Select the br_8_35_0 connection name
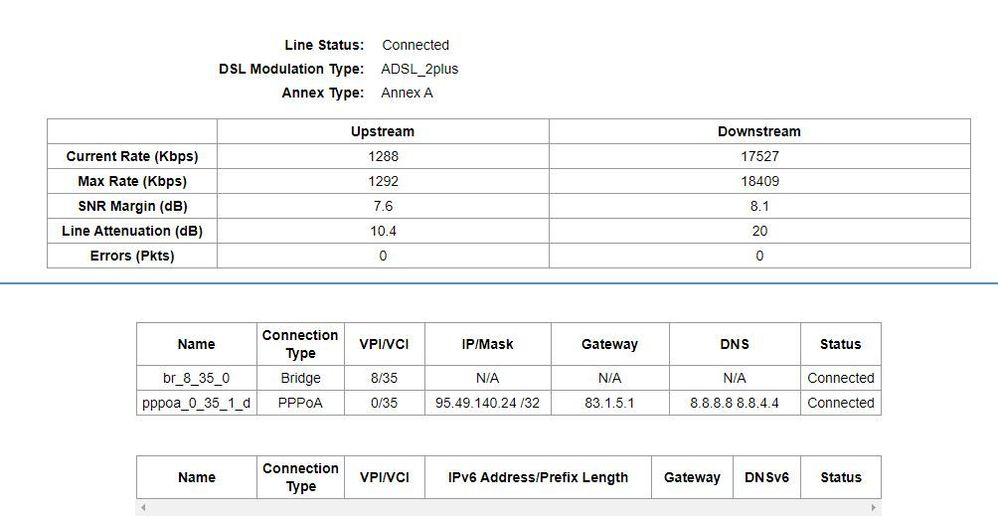 point(196,378)
